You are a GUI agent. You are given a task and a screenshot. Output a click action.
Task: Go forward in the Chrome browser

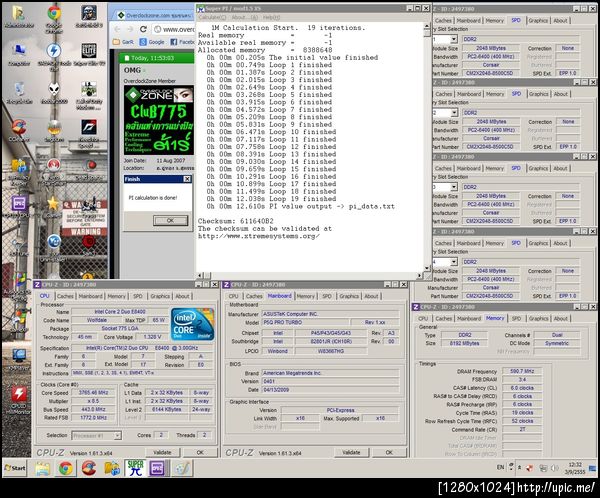point(130,29)
